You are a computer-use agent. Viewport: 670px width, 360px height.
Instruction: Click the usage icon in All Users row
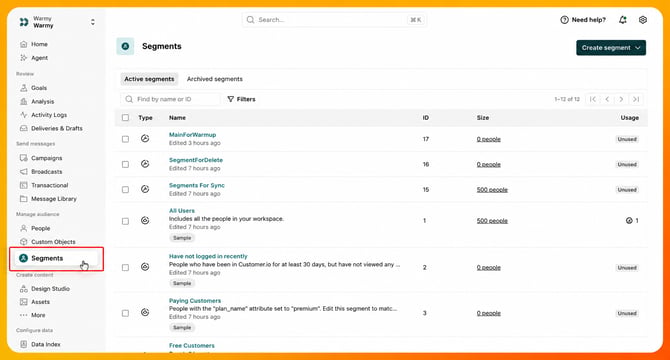pyautogui.click(x=629, y=220)
